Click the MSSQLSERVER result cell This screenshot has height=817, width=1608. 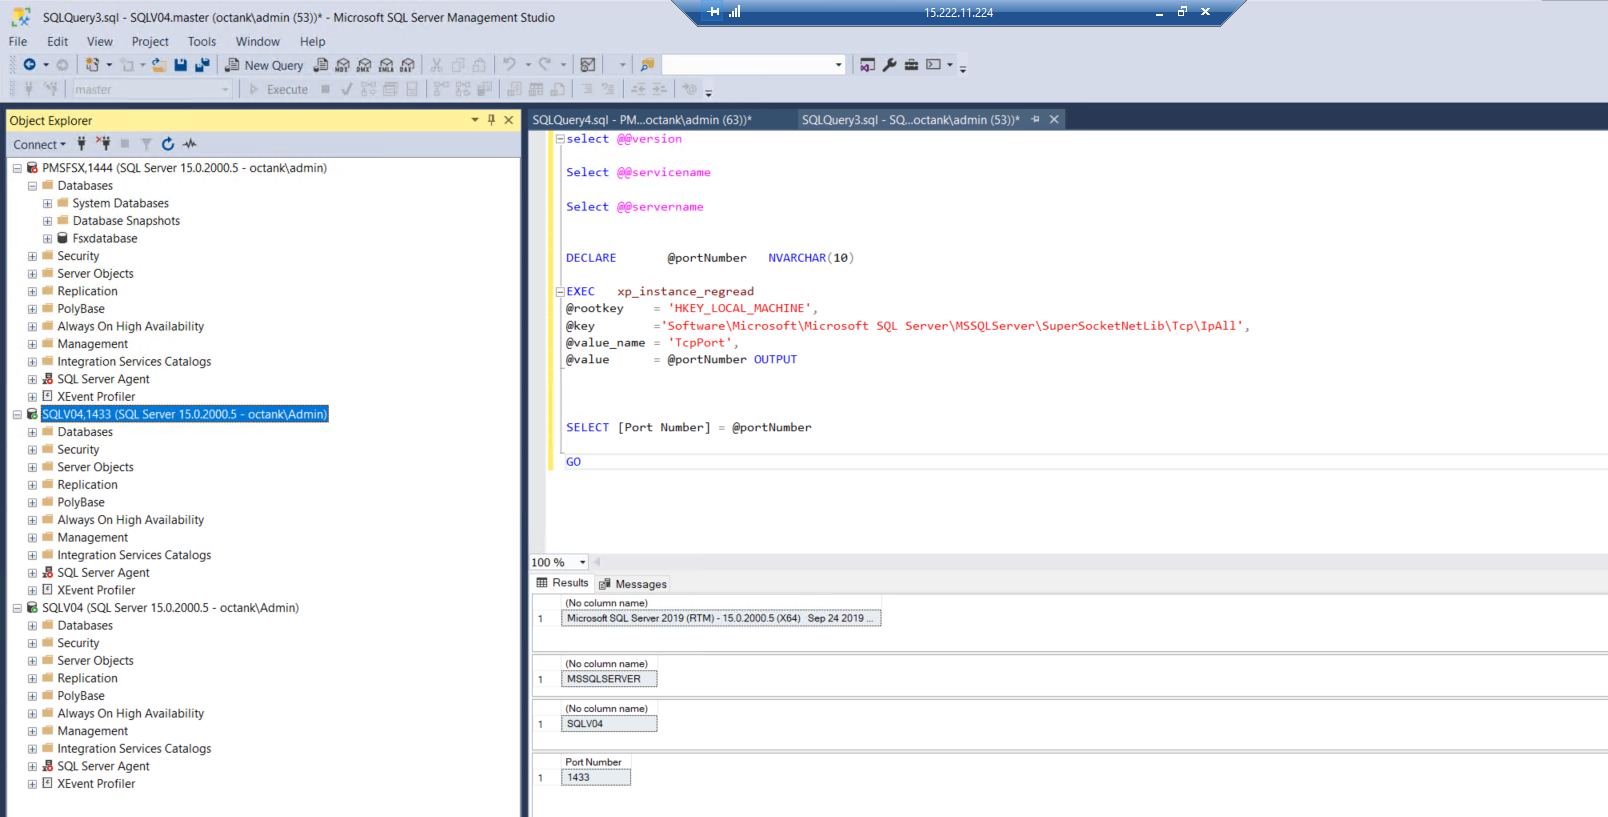tap(609, 679)
